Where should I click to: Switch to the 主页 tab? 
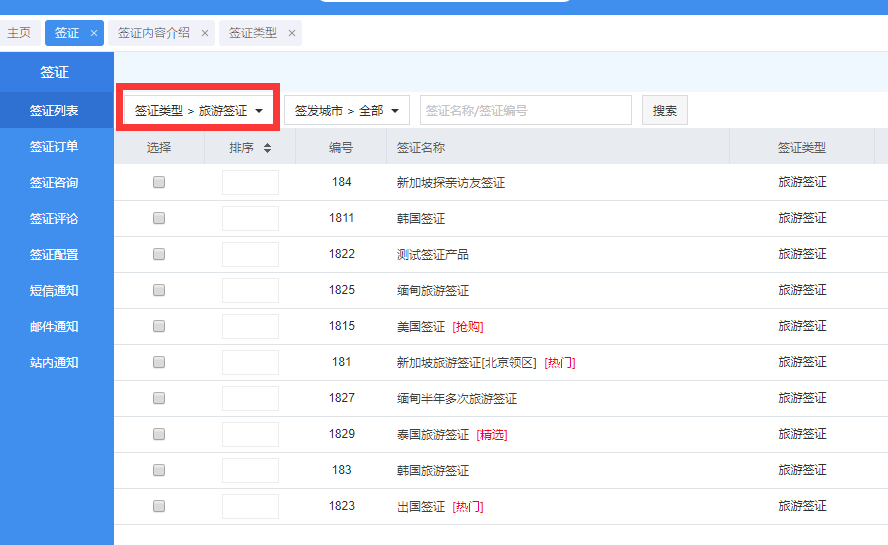tap(19, 33)
